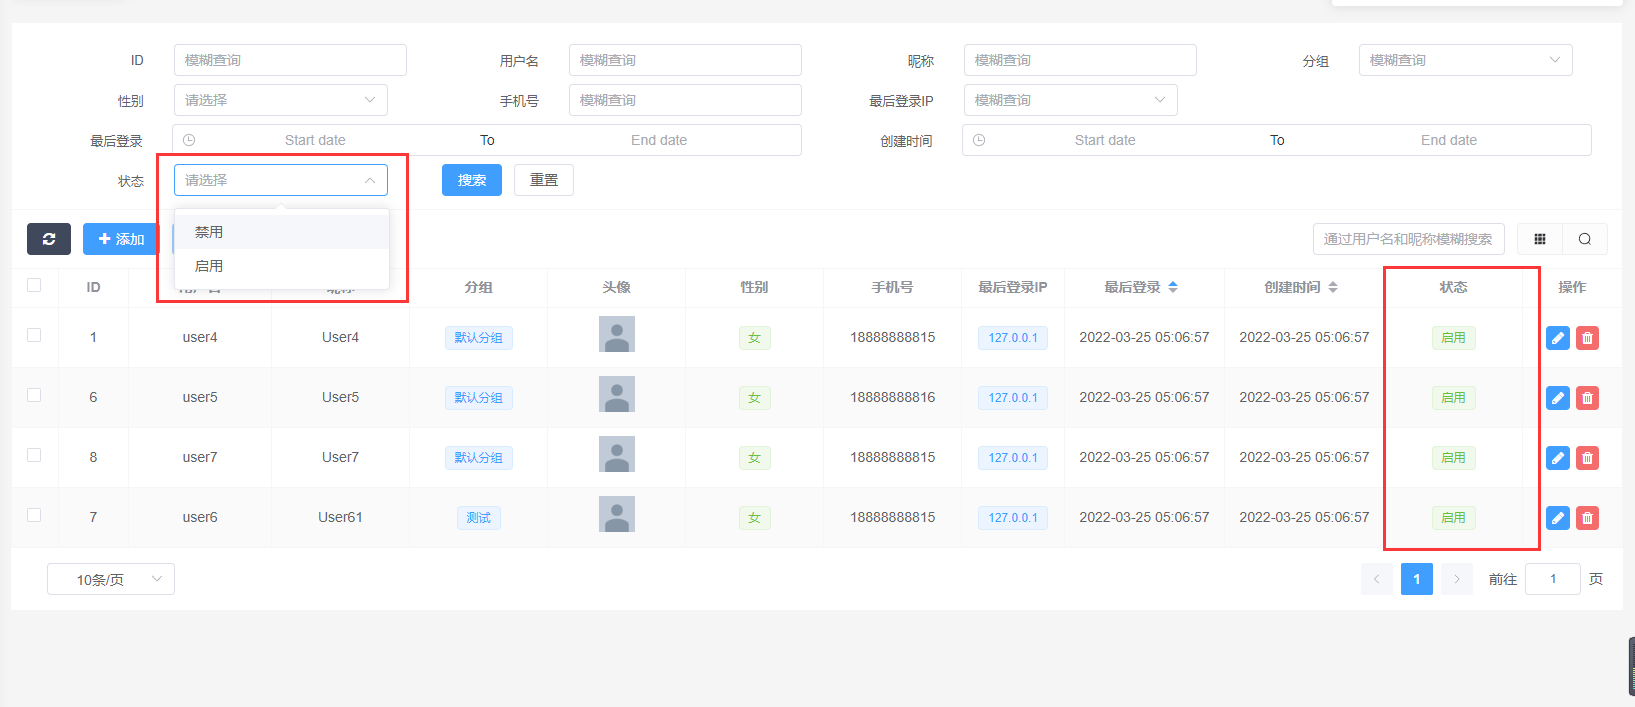Image resolution: width=1635 pixels, height=707 pixels.
Task: Click the blue 搜索 button
Action: [471, 180]
